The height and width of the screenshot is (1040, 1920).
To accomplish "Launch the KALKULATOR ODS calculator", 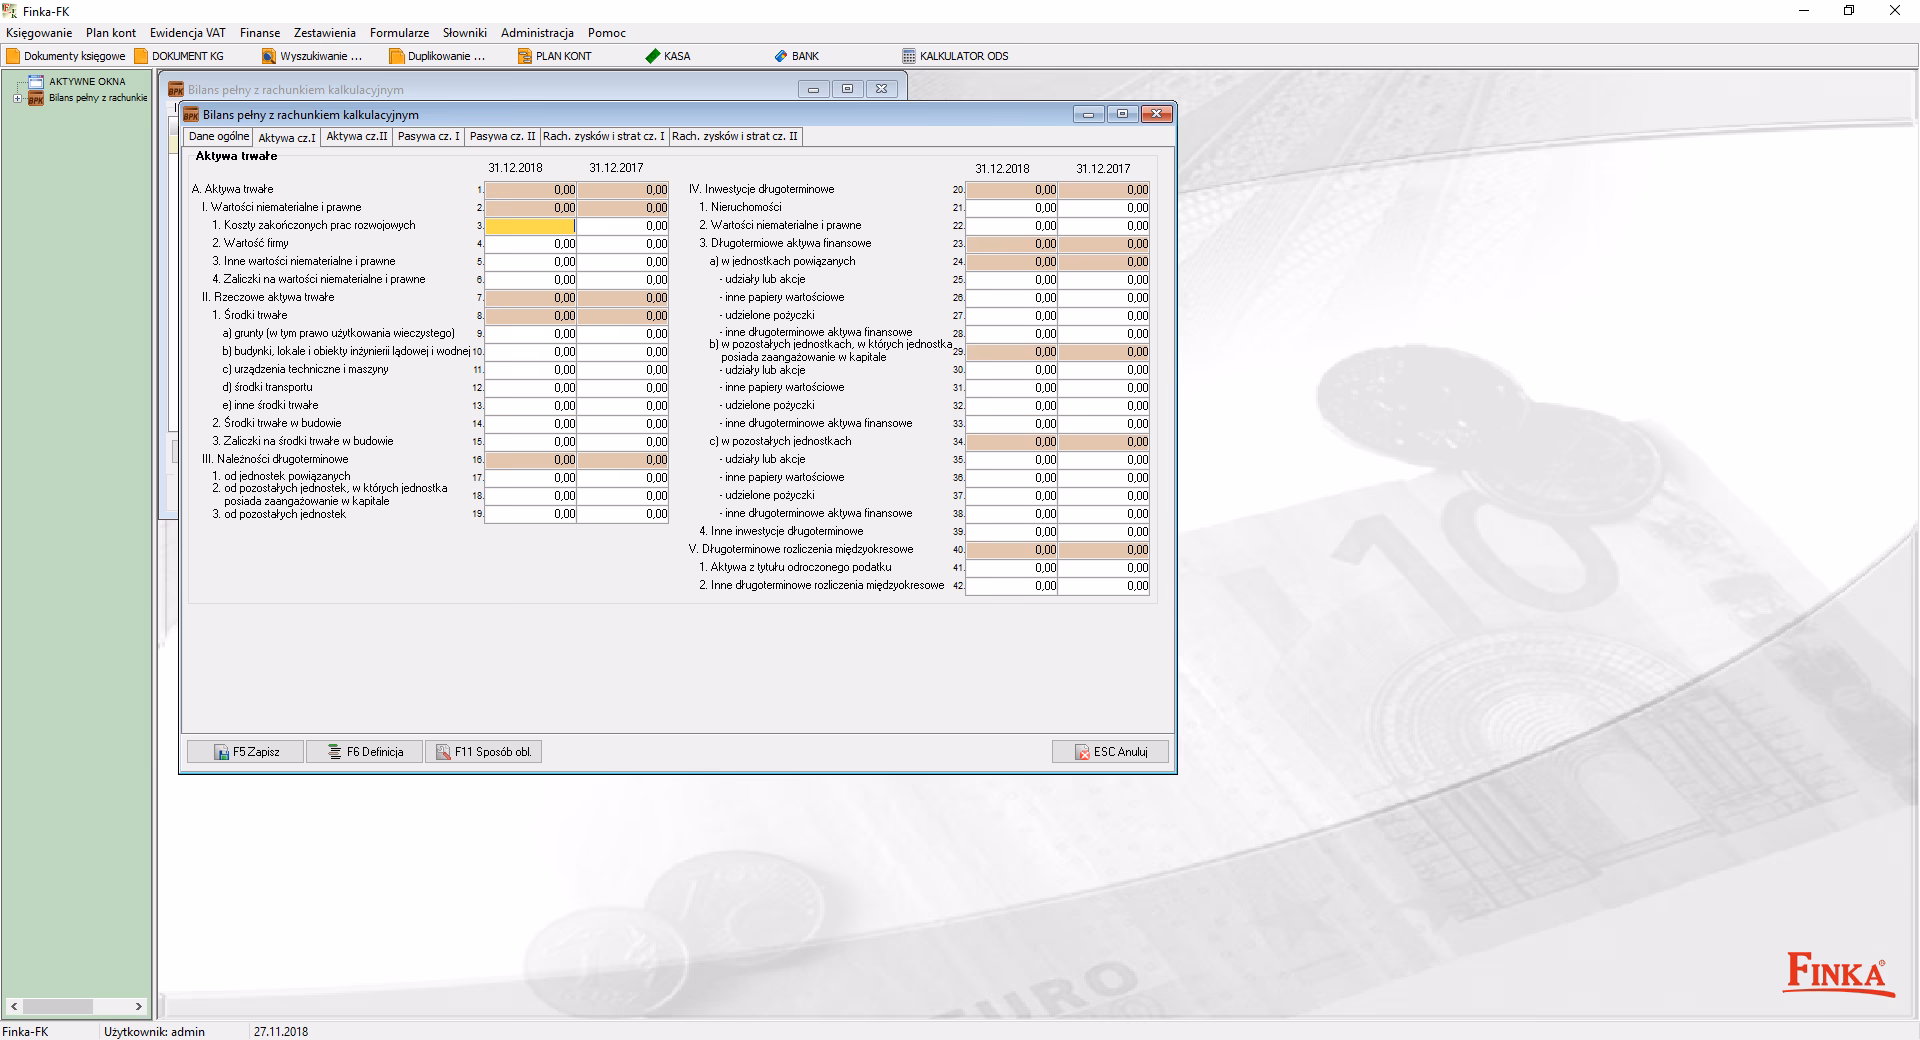I will pos(955,56).
